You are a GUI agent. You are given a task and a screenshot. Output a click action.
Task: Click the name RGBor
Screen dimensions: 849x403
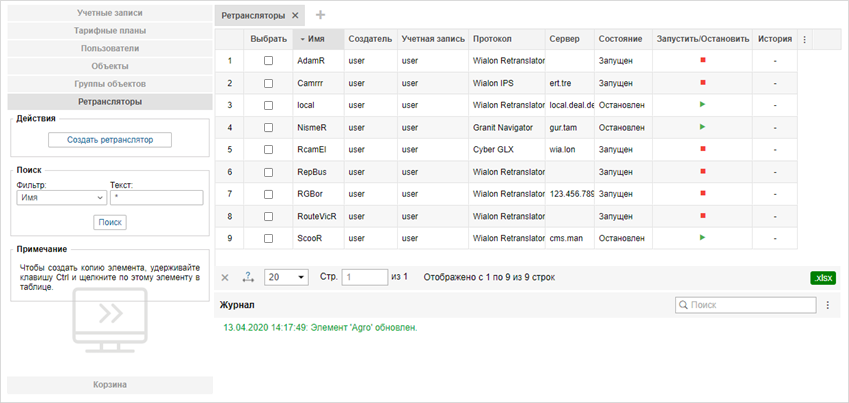310,194
